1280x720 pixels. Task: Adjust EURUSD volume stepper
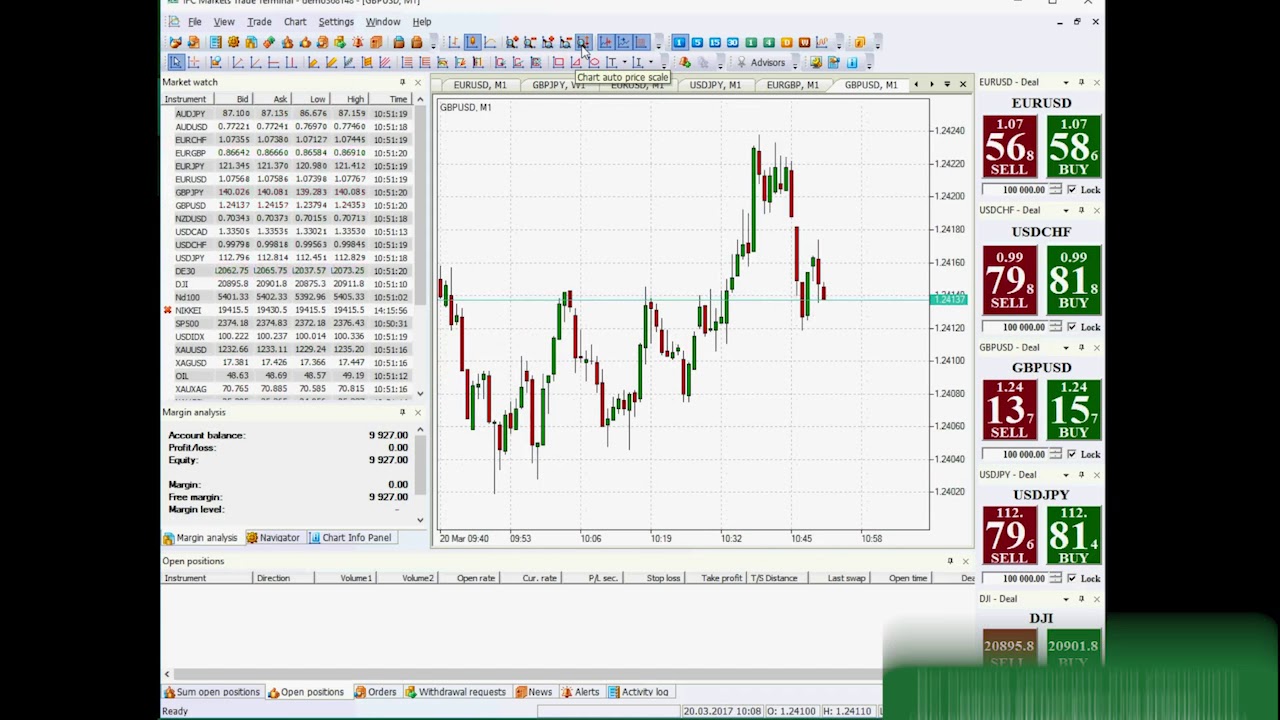pos(1055,189)
